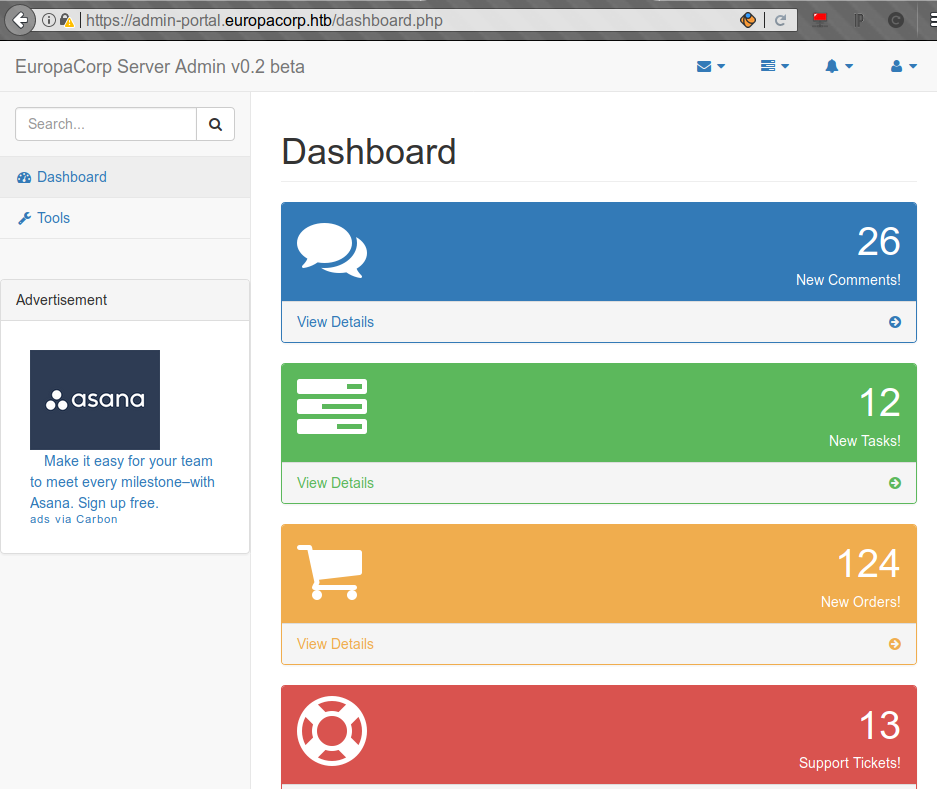View Details for New Tasks

(335, 483)
